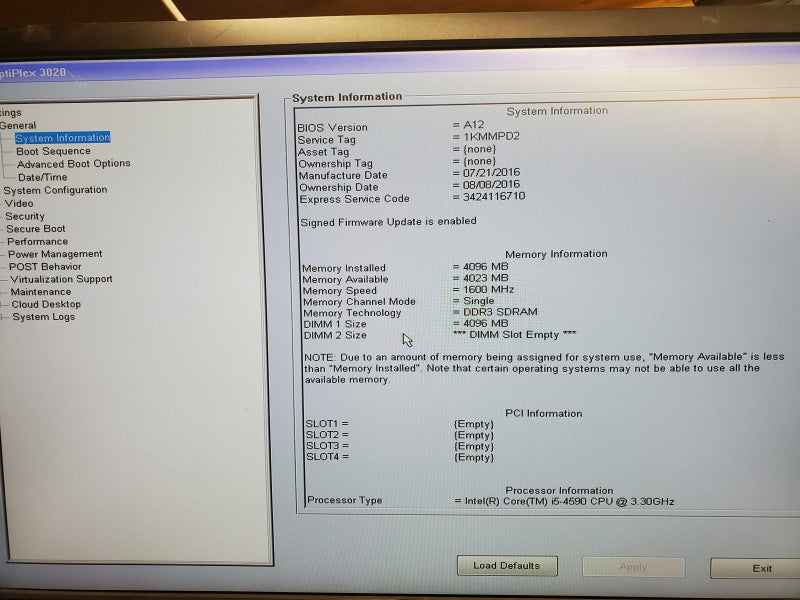Collapse the General category
Image resolution: width=800 pixels, height=600 pixels.
pyautogui.click(x=18, y=126)
